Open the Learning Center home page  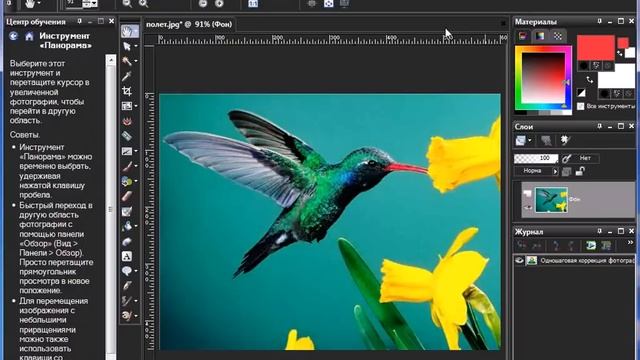pos(29,36)
